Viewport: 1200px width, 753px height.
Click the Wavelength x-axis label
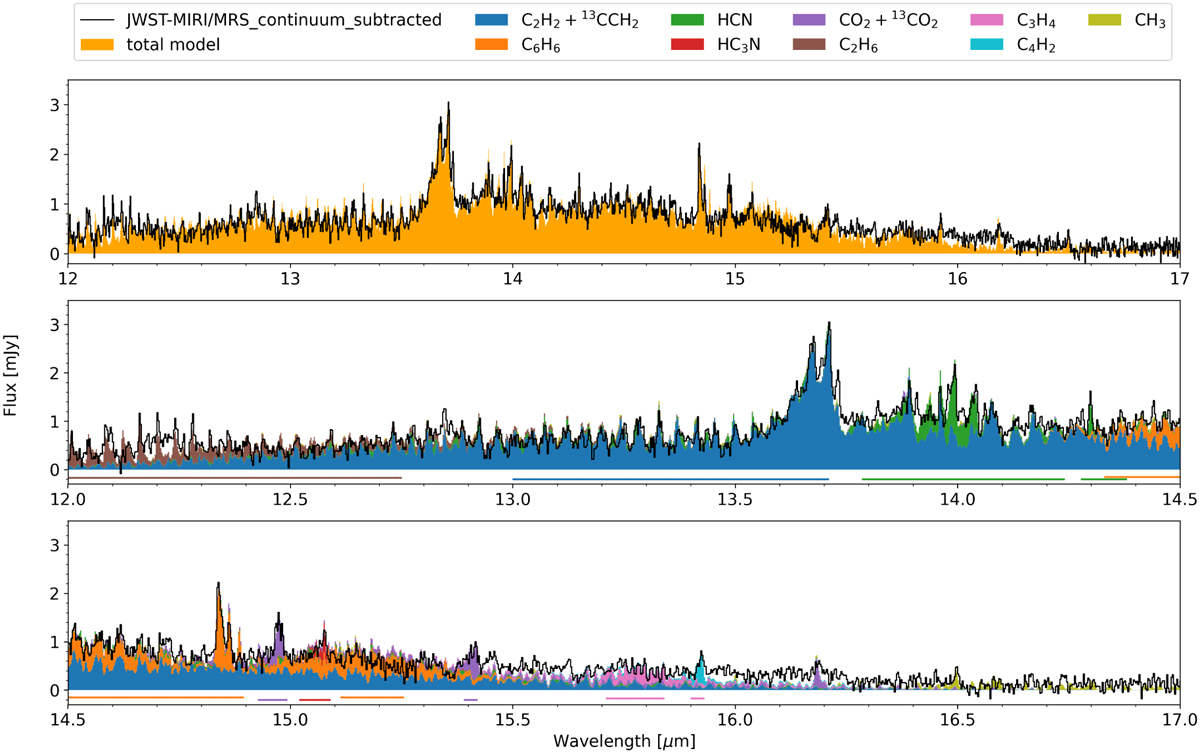(x=624, y=741)
